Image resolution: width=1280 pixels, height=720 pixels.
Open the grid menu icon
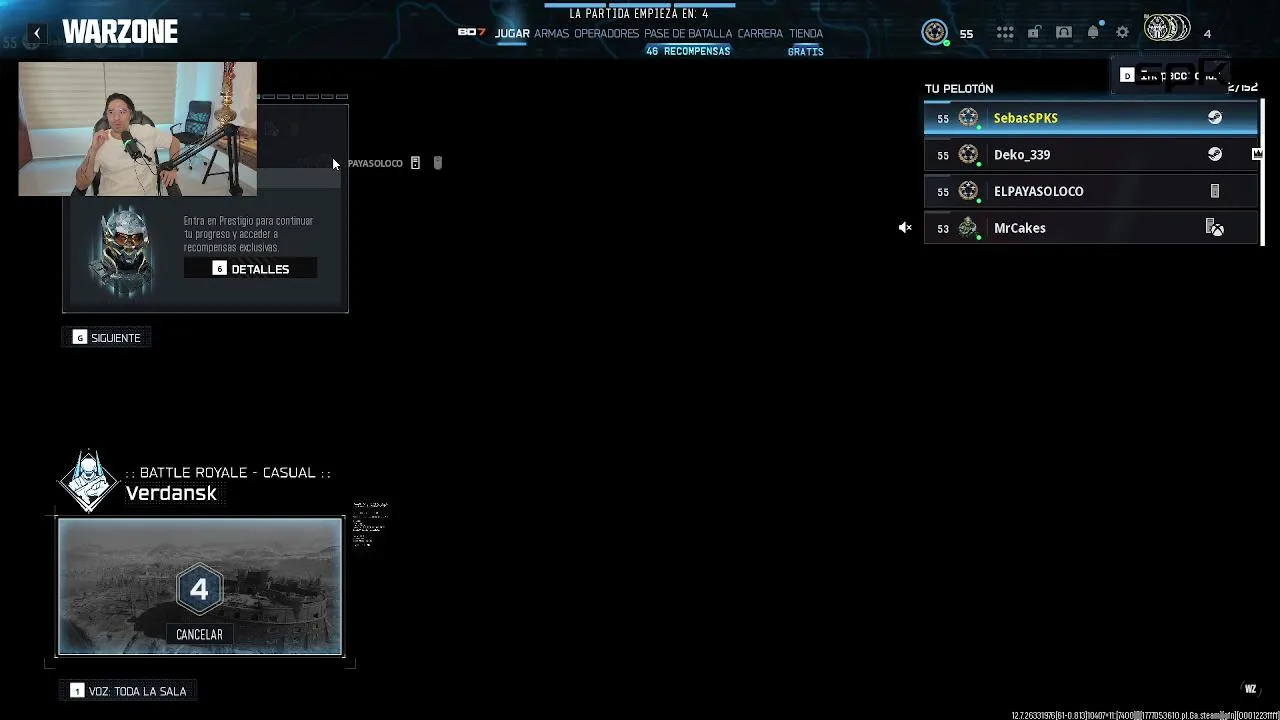point(1005,33)
